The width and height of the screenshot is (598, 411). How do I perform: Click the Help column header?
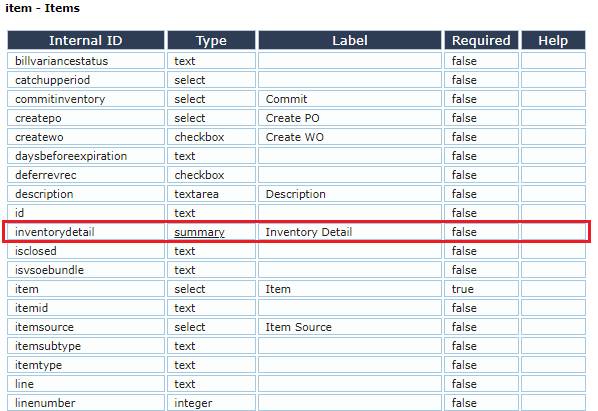coord(553,40)
